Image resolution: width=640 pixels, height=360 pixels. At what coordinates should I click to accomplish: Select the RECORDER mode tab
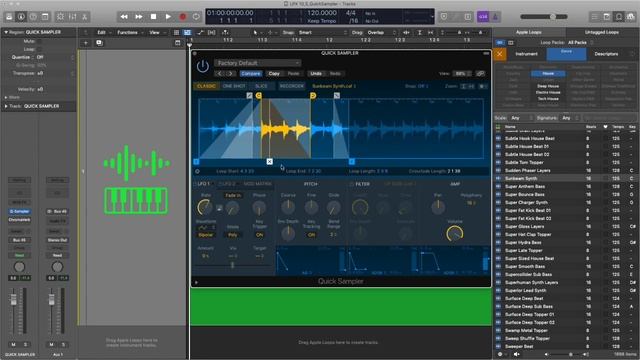(291, 86)
